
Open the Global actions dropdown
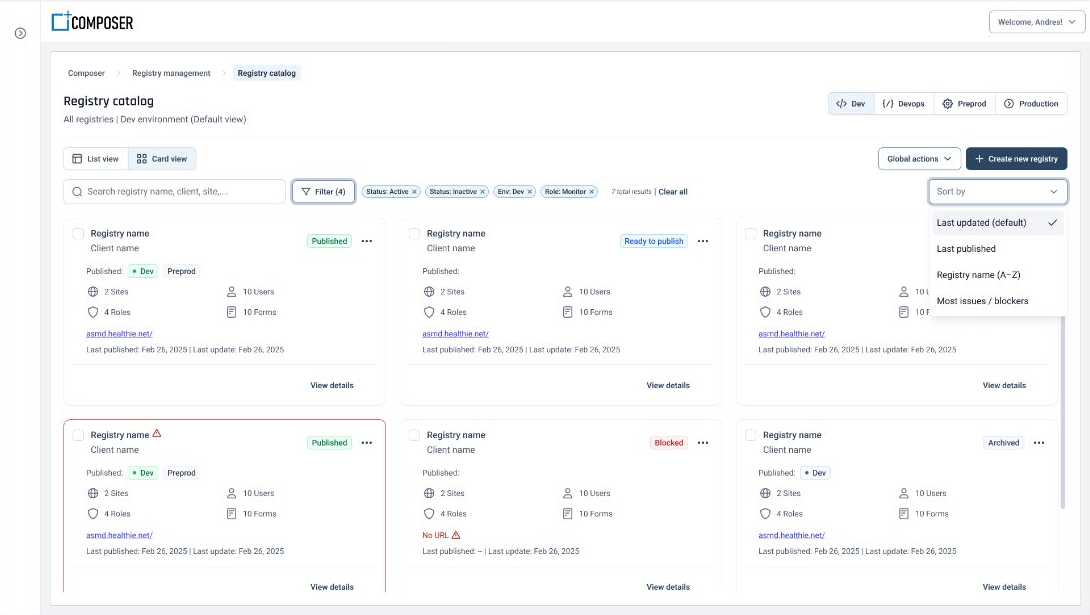pyautogui.click(x=919, y=159)
